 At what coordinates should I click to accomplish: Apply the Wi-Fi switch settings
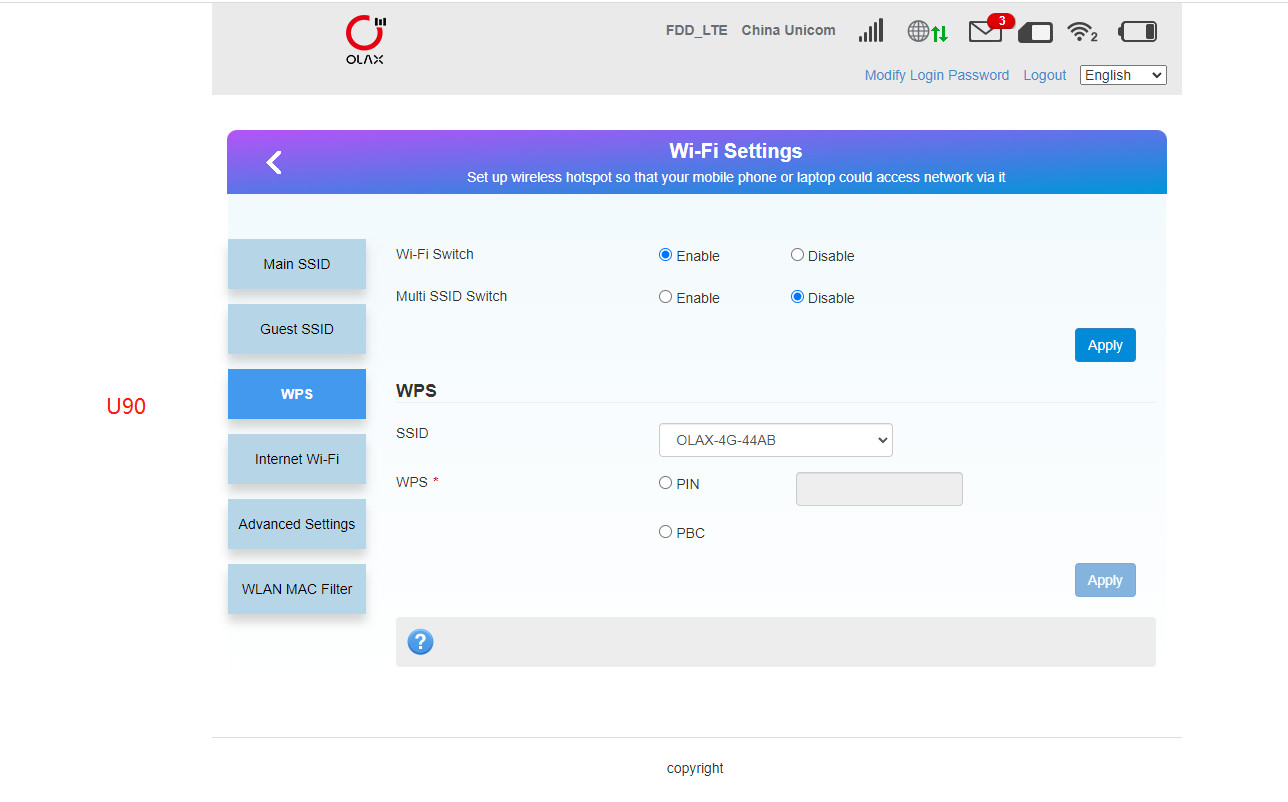(x=1104, y=345)
